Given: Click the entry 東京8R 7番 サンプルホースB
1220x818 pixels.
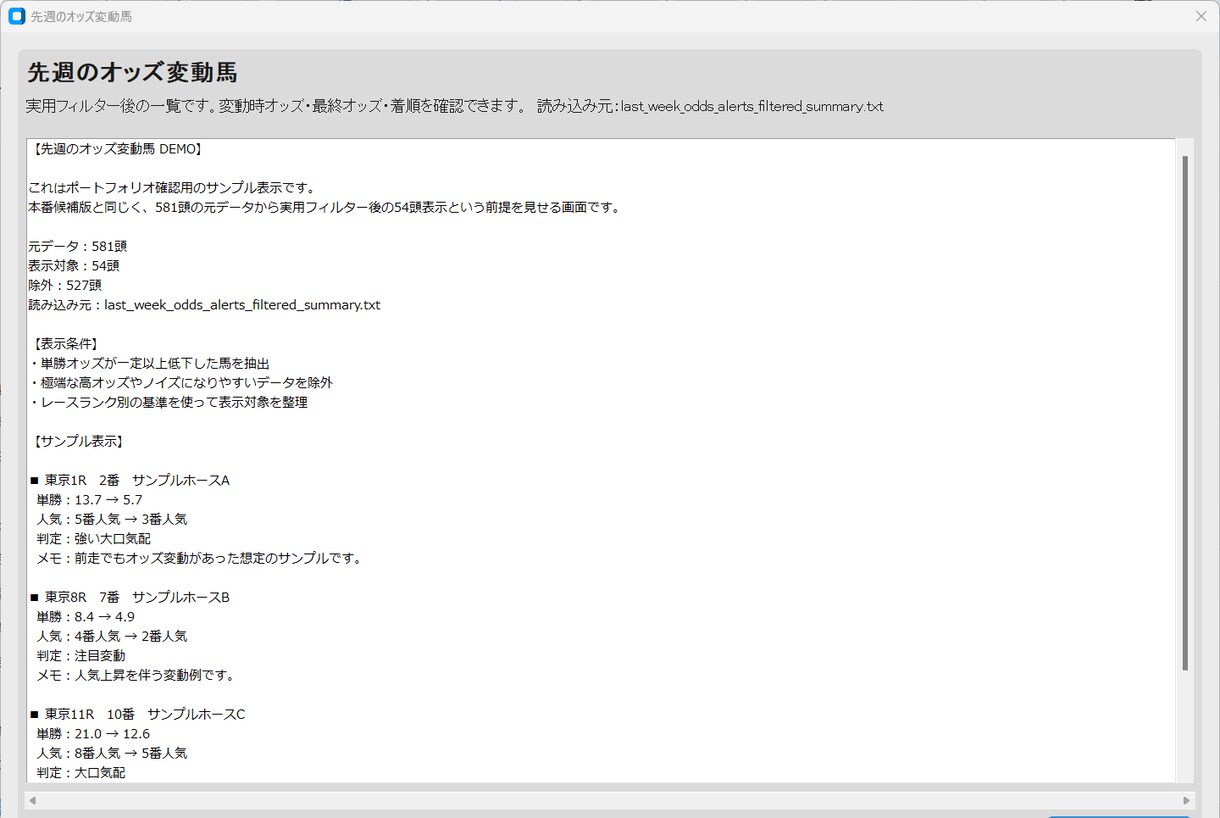Looking at the screenshot, I should pyautogui.click(x=130, y=597).
